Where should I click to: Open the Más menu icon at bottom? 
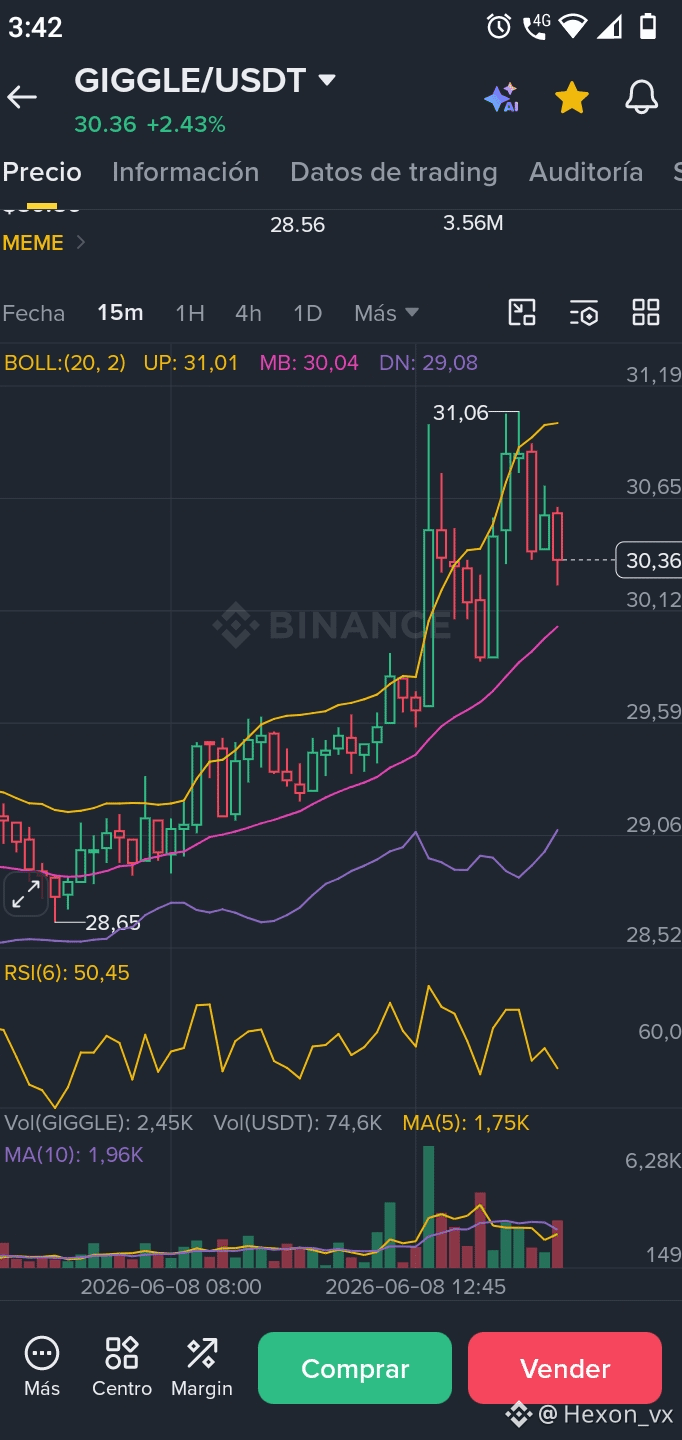42,1367
